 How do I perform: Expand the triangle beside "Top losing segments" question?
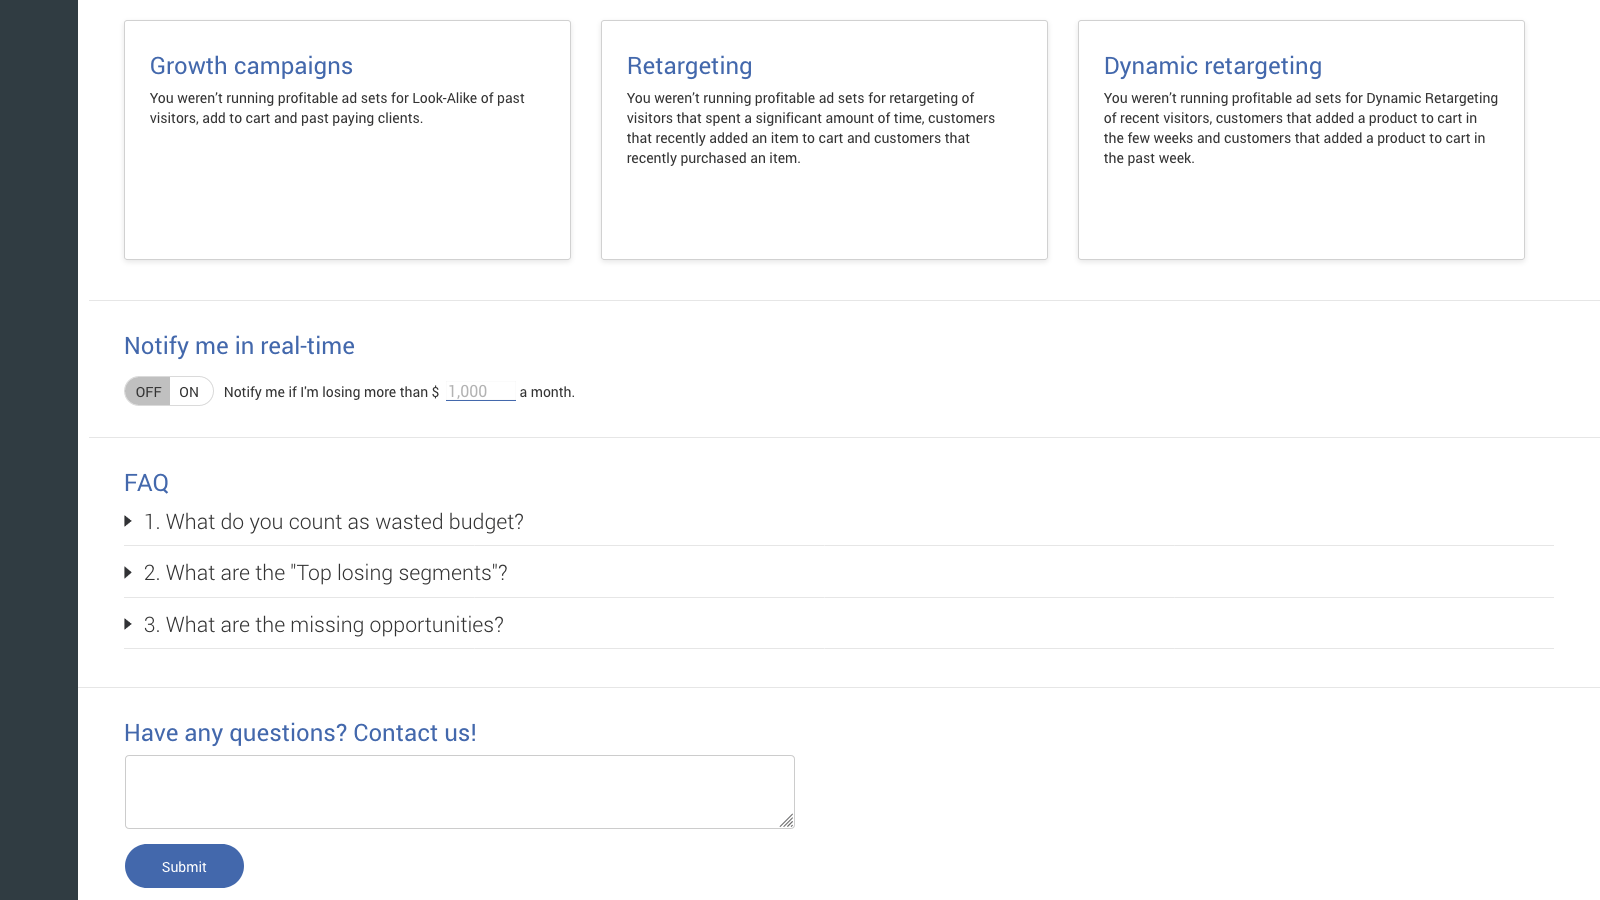click(x=128, y=573)
